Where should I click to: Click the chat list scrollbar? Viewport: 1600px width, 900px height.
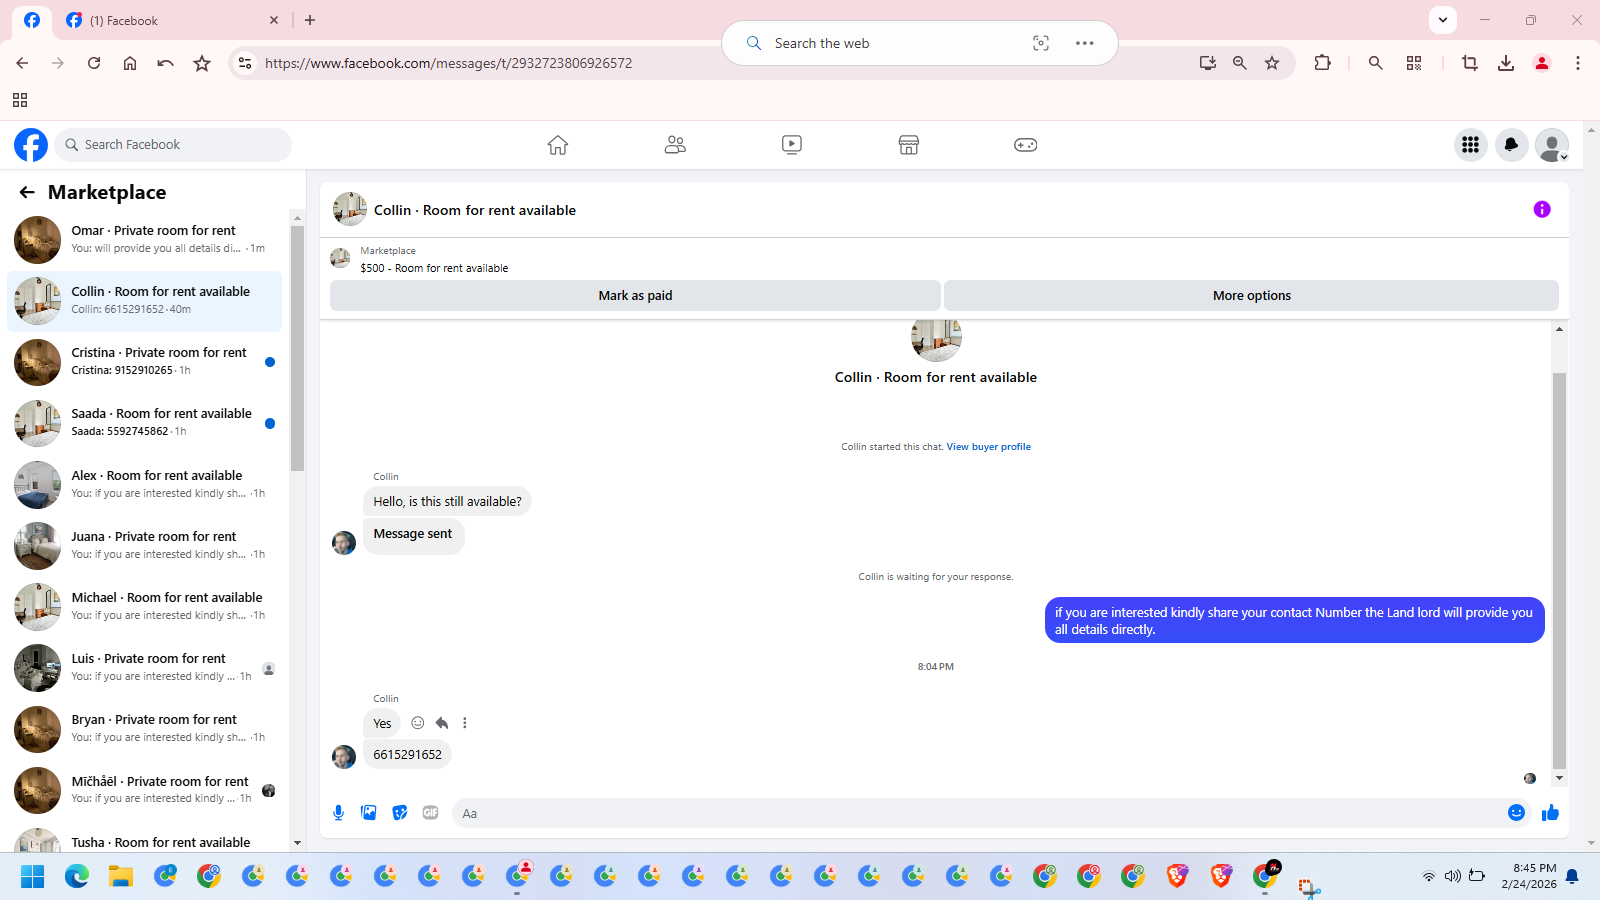tap(297, 348)
